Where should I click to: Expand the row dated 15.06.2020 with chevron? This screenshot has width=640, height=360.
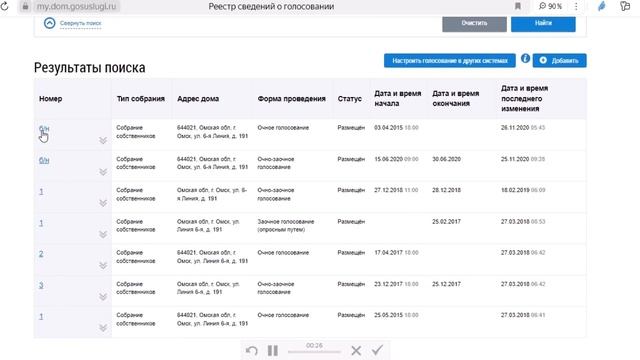[x=103, y=172]
